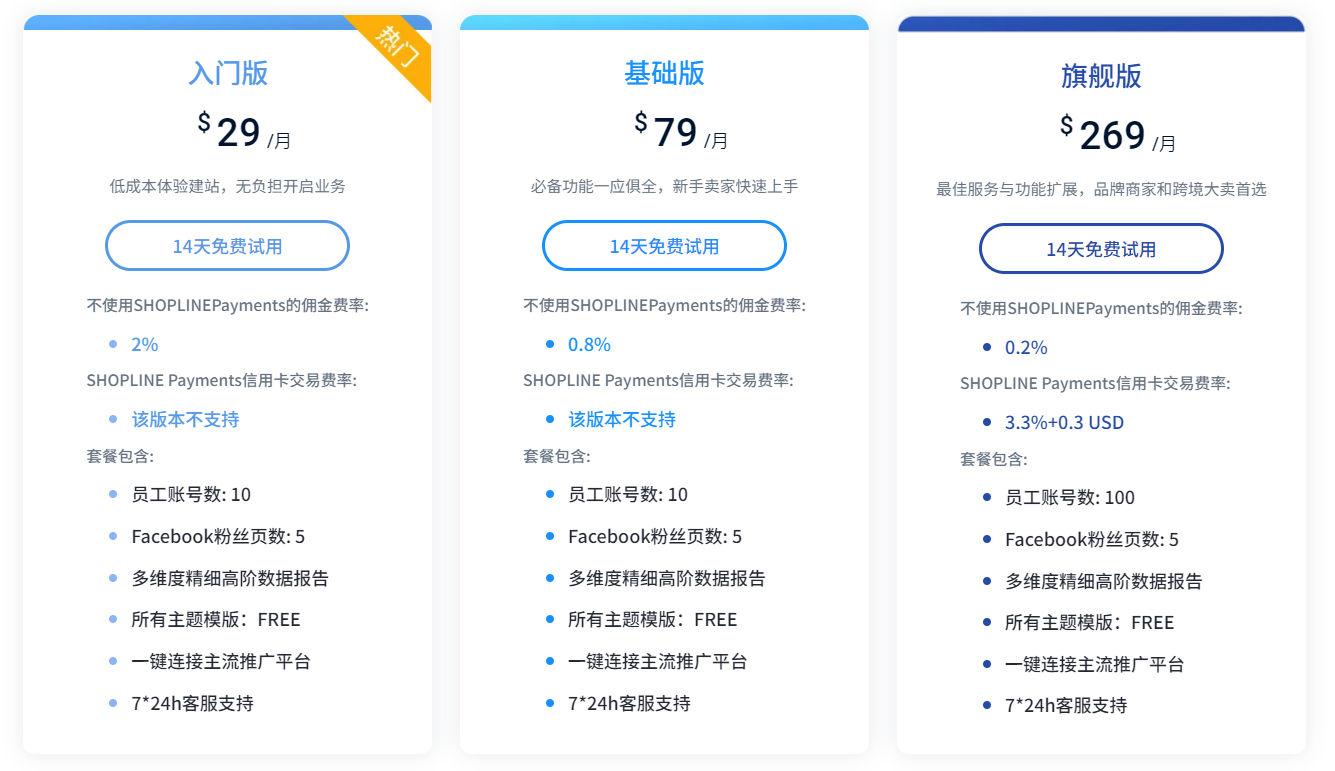Click the 基础版 free trial button

[664, 245]
